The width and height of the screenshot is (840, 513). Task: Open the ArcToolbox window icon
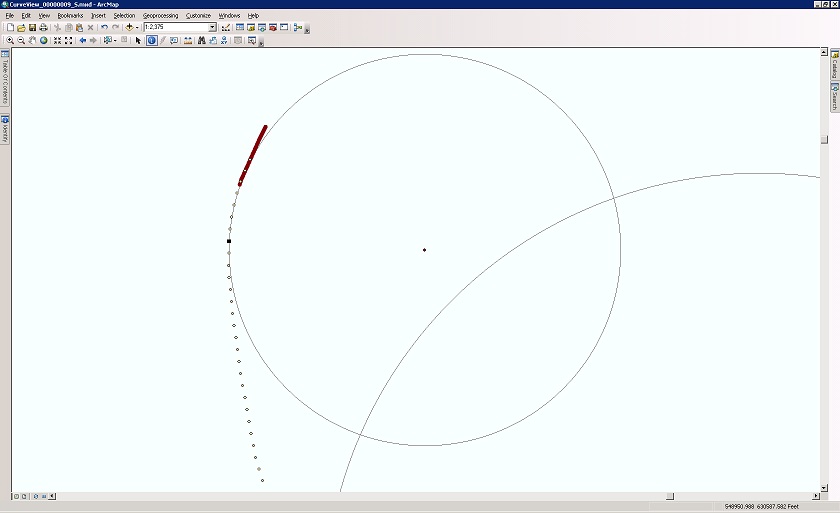pyautogui.click(x=273, y=27)
